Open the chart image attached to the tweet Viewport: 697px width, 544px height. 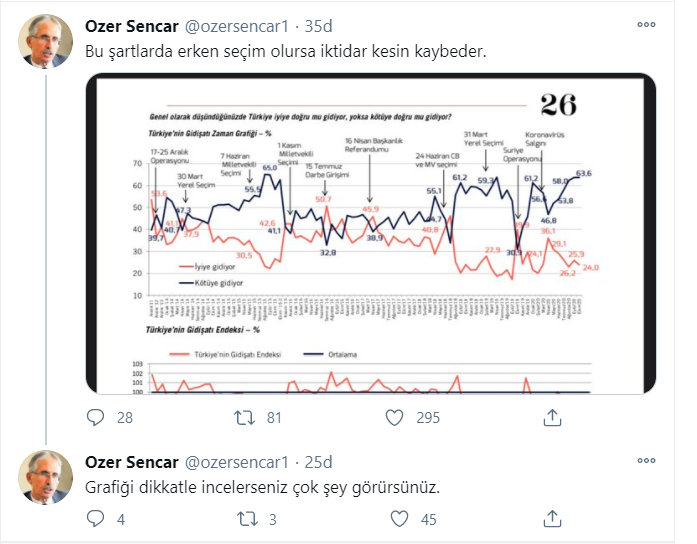coord(371,233)
